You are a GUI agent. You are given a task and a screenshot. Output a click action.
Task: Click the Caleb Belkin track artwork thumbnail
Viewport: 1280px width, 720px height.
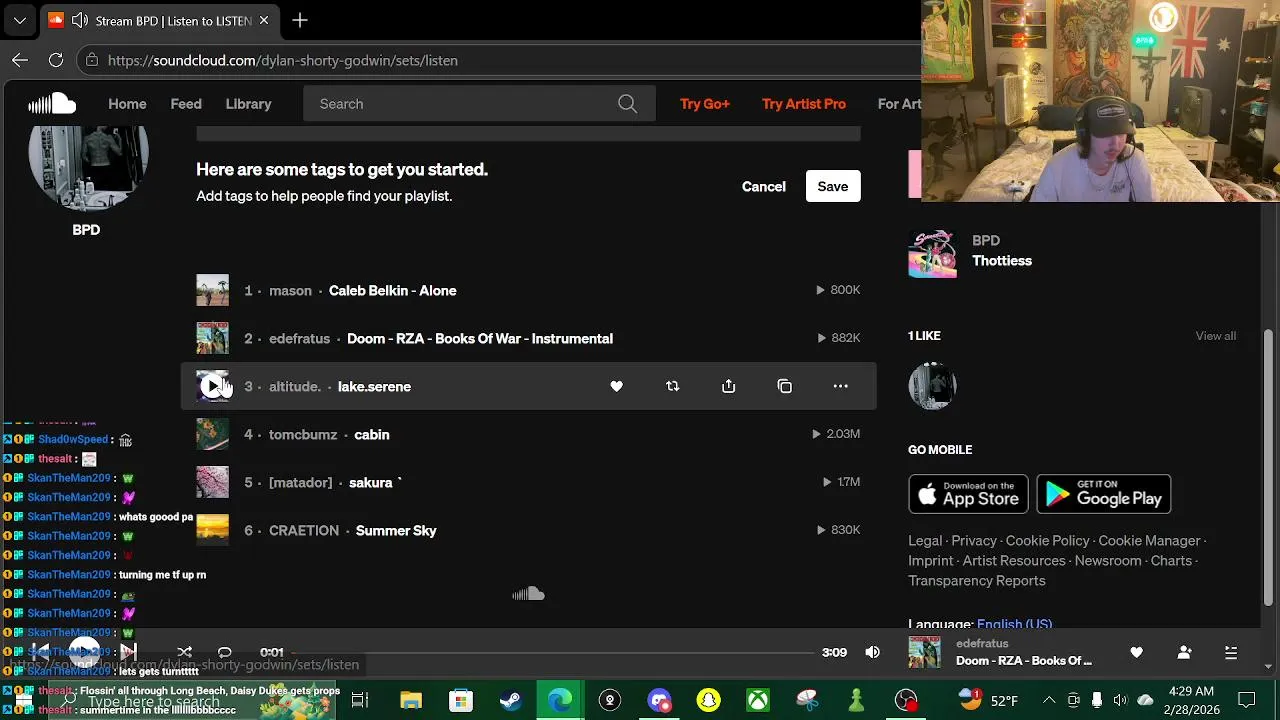(212, 290)
